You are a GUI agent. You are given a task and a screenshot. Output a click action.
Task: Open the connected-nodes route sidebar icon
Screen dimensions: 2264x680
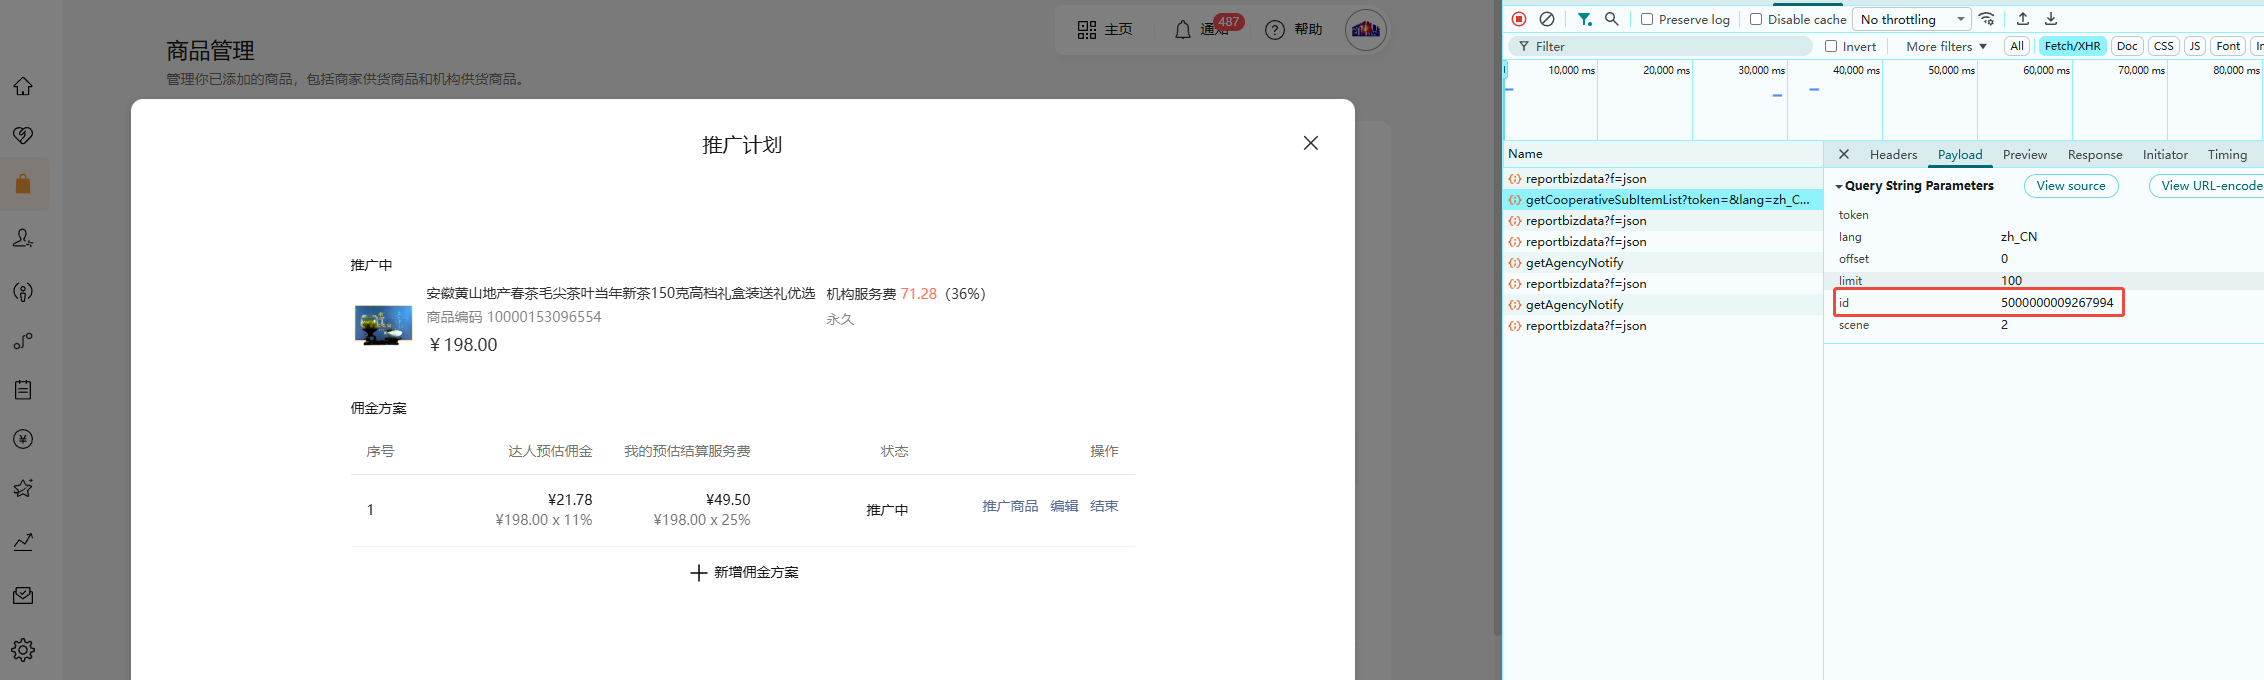pos(23,342)
